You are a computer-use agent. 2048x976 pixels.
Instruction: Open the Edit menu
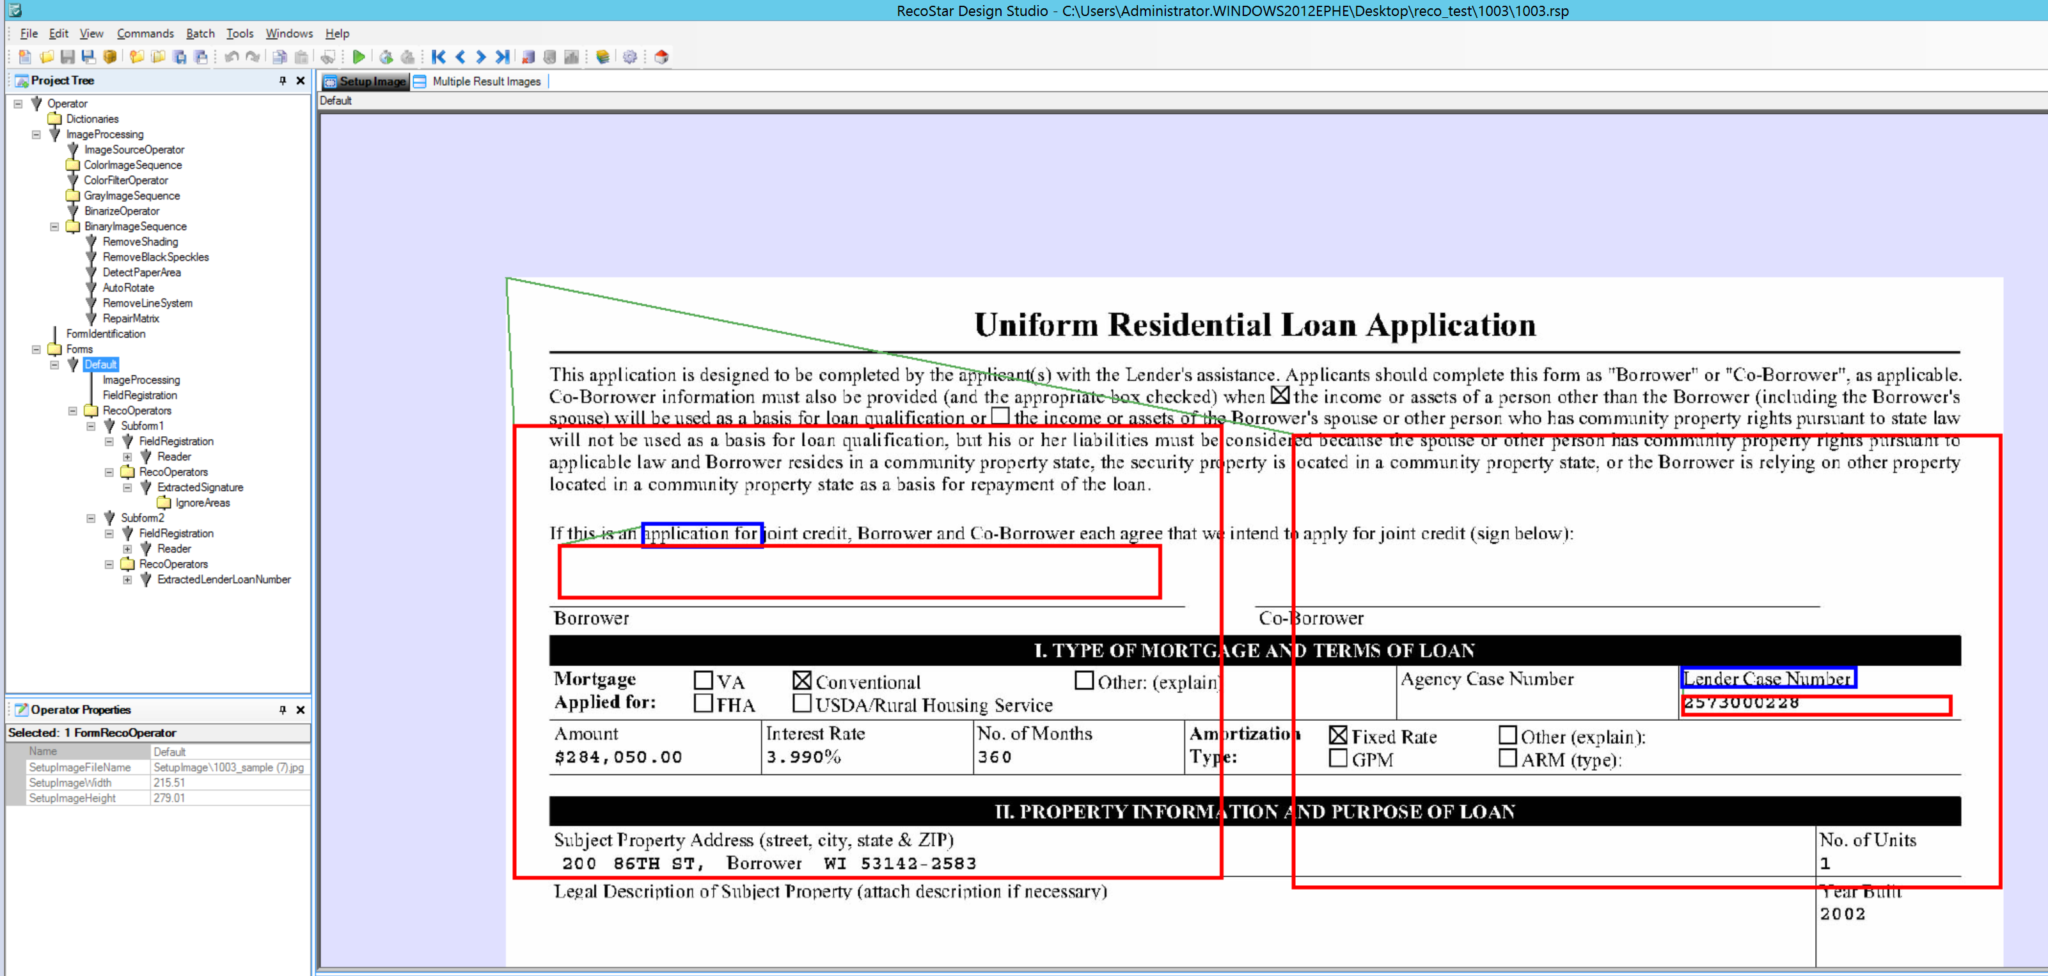pyautogui.click(x=59, y=33)
